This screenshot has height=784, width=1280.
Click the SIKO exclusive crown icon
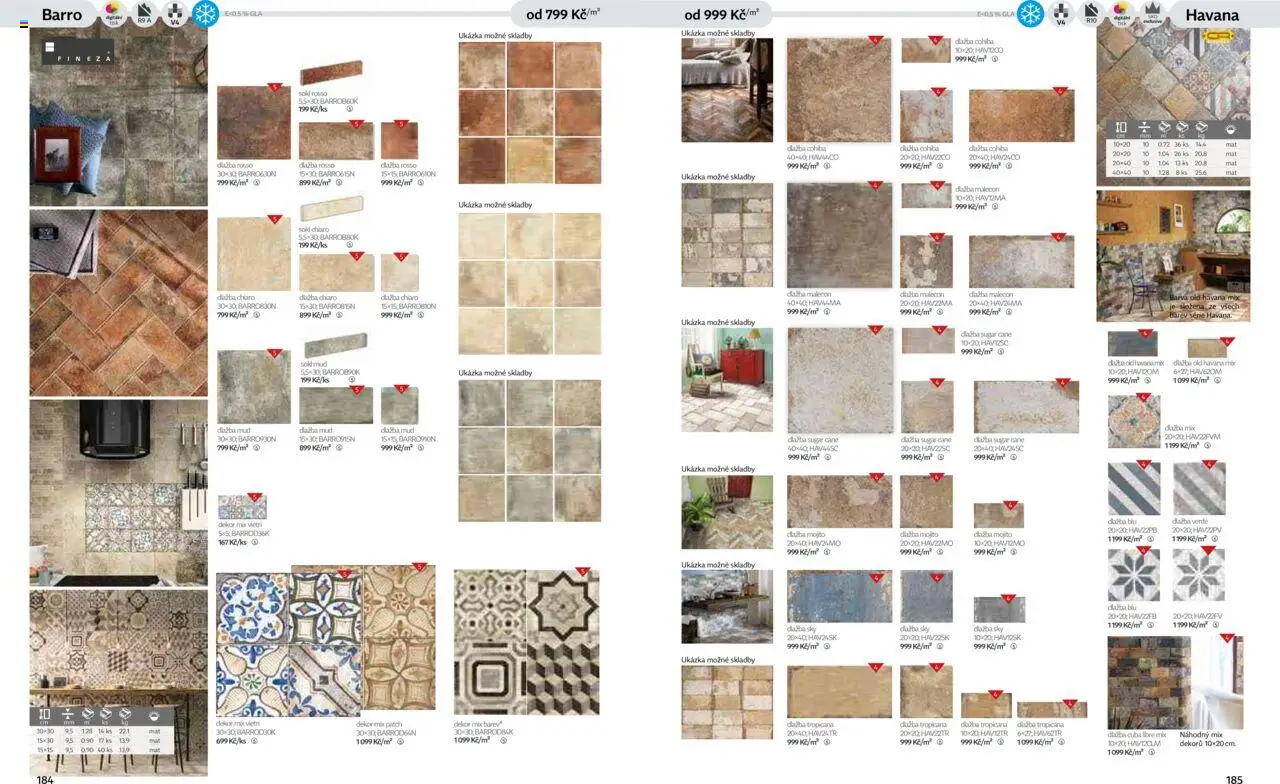[1154, 14]
